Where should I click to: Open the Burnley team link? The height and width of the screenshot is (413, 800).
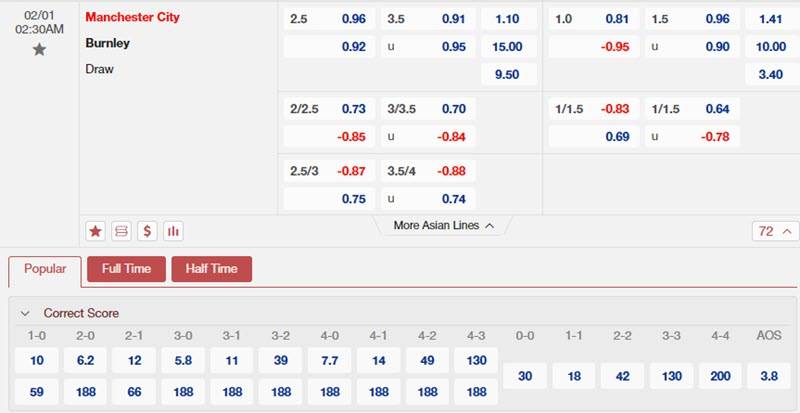(108, 44)
